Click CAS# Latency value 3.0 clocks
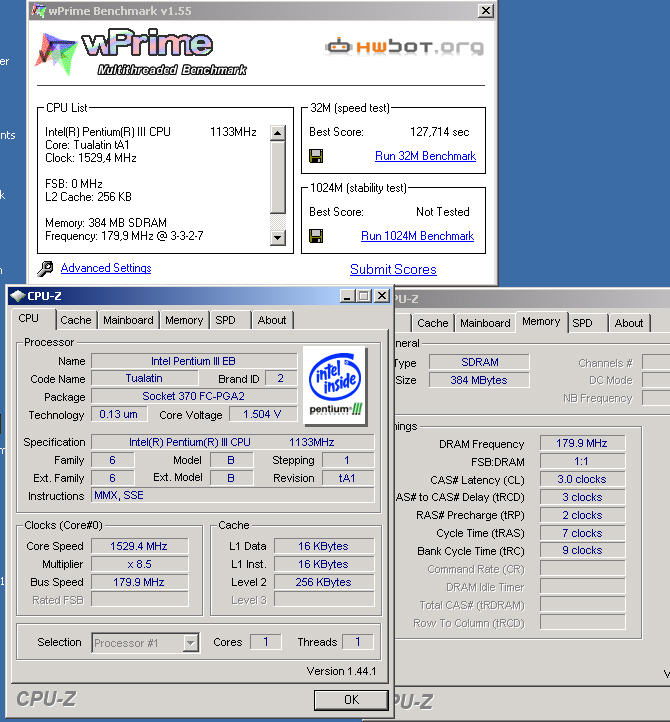The image size is (670, 722). (x=582, y=479)
